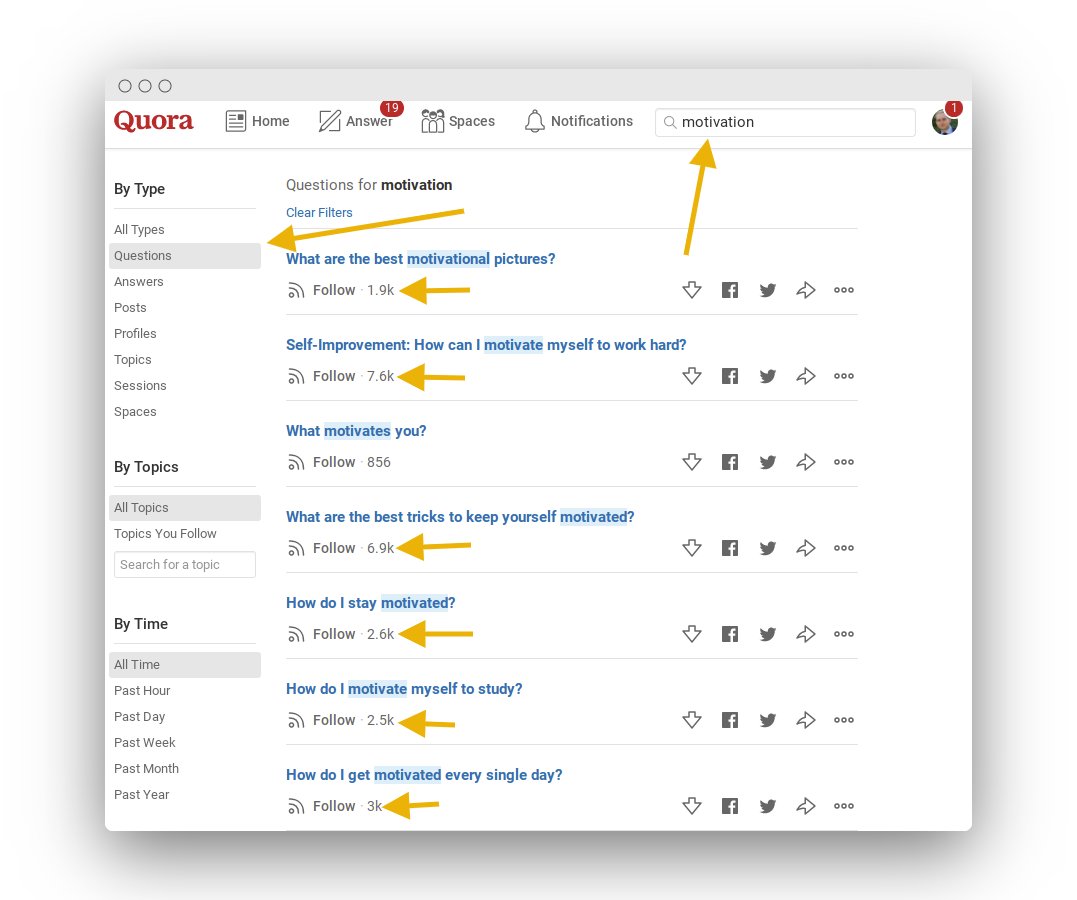Viewport: 1077px width, 900px height.
Task: Open 'What are the best motivational pictures?' question
Action: (420, 259)
